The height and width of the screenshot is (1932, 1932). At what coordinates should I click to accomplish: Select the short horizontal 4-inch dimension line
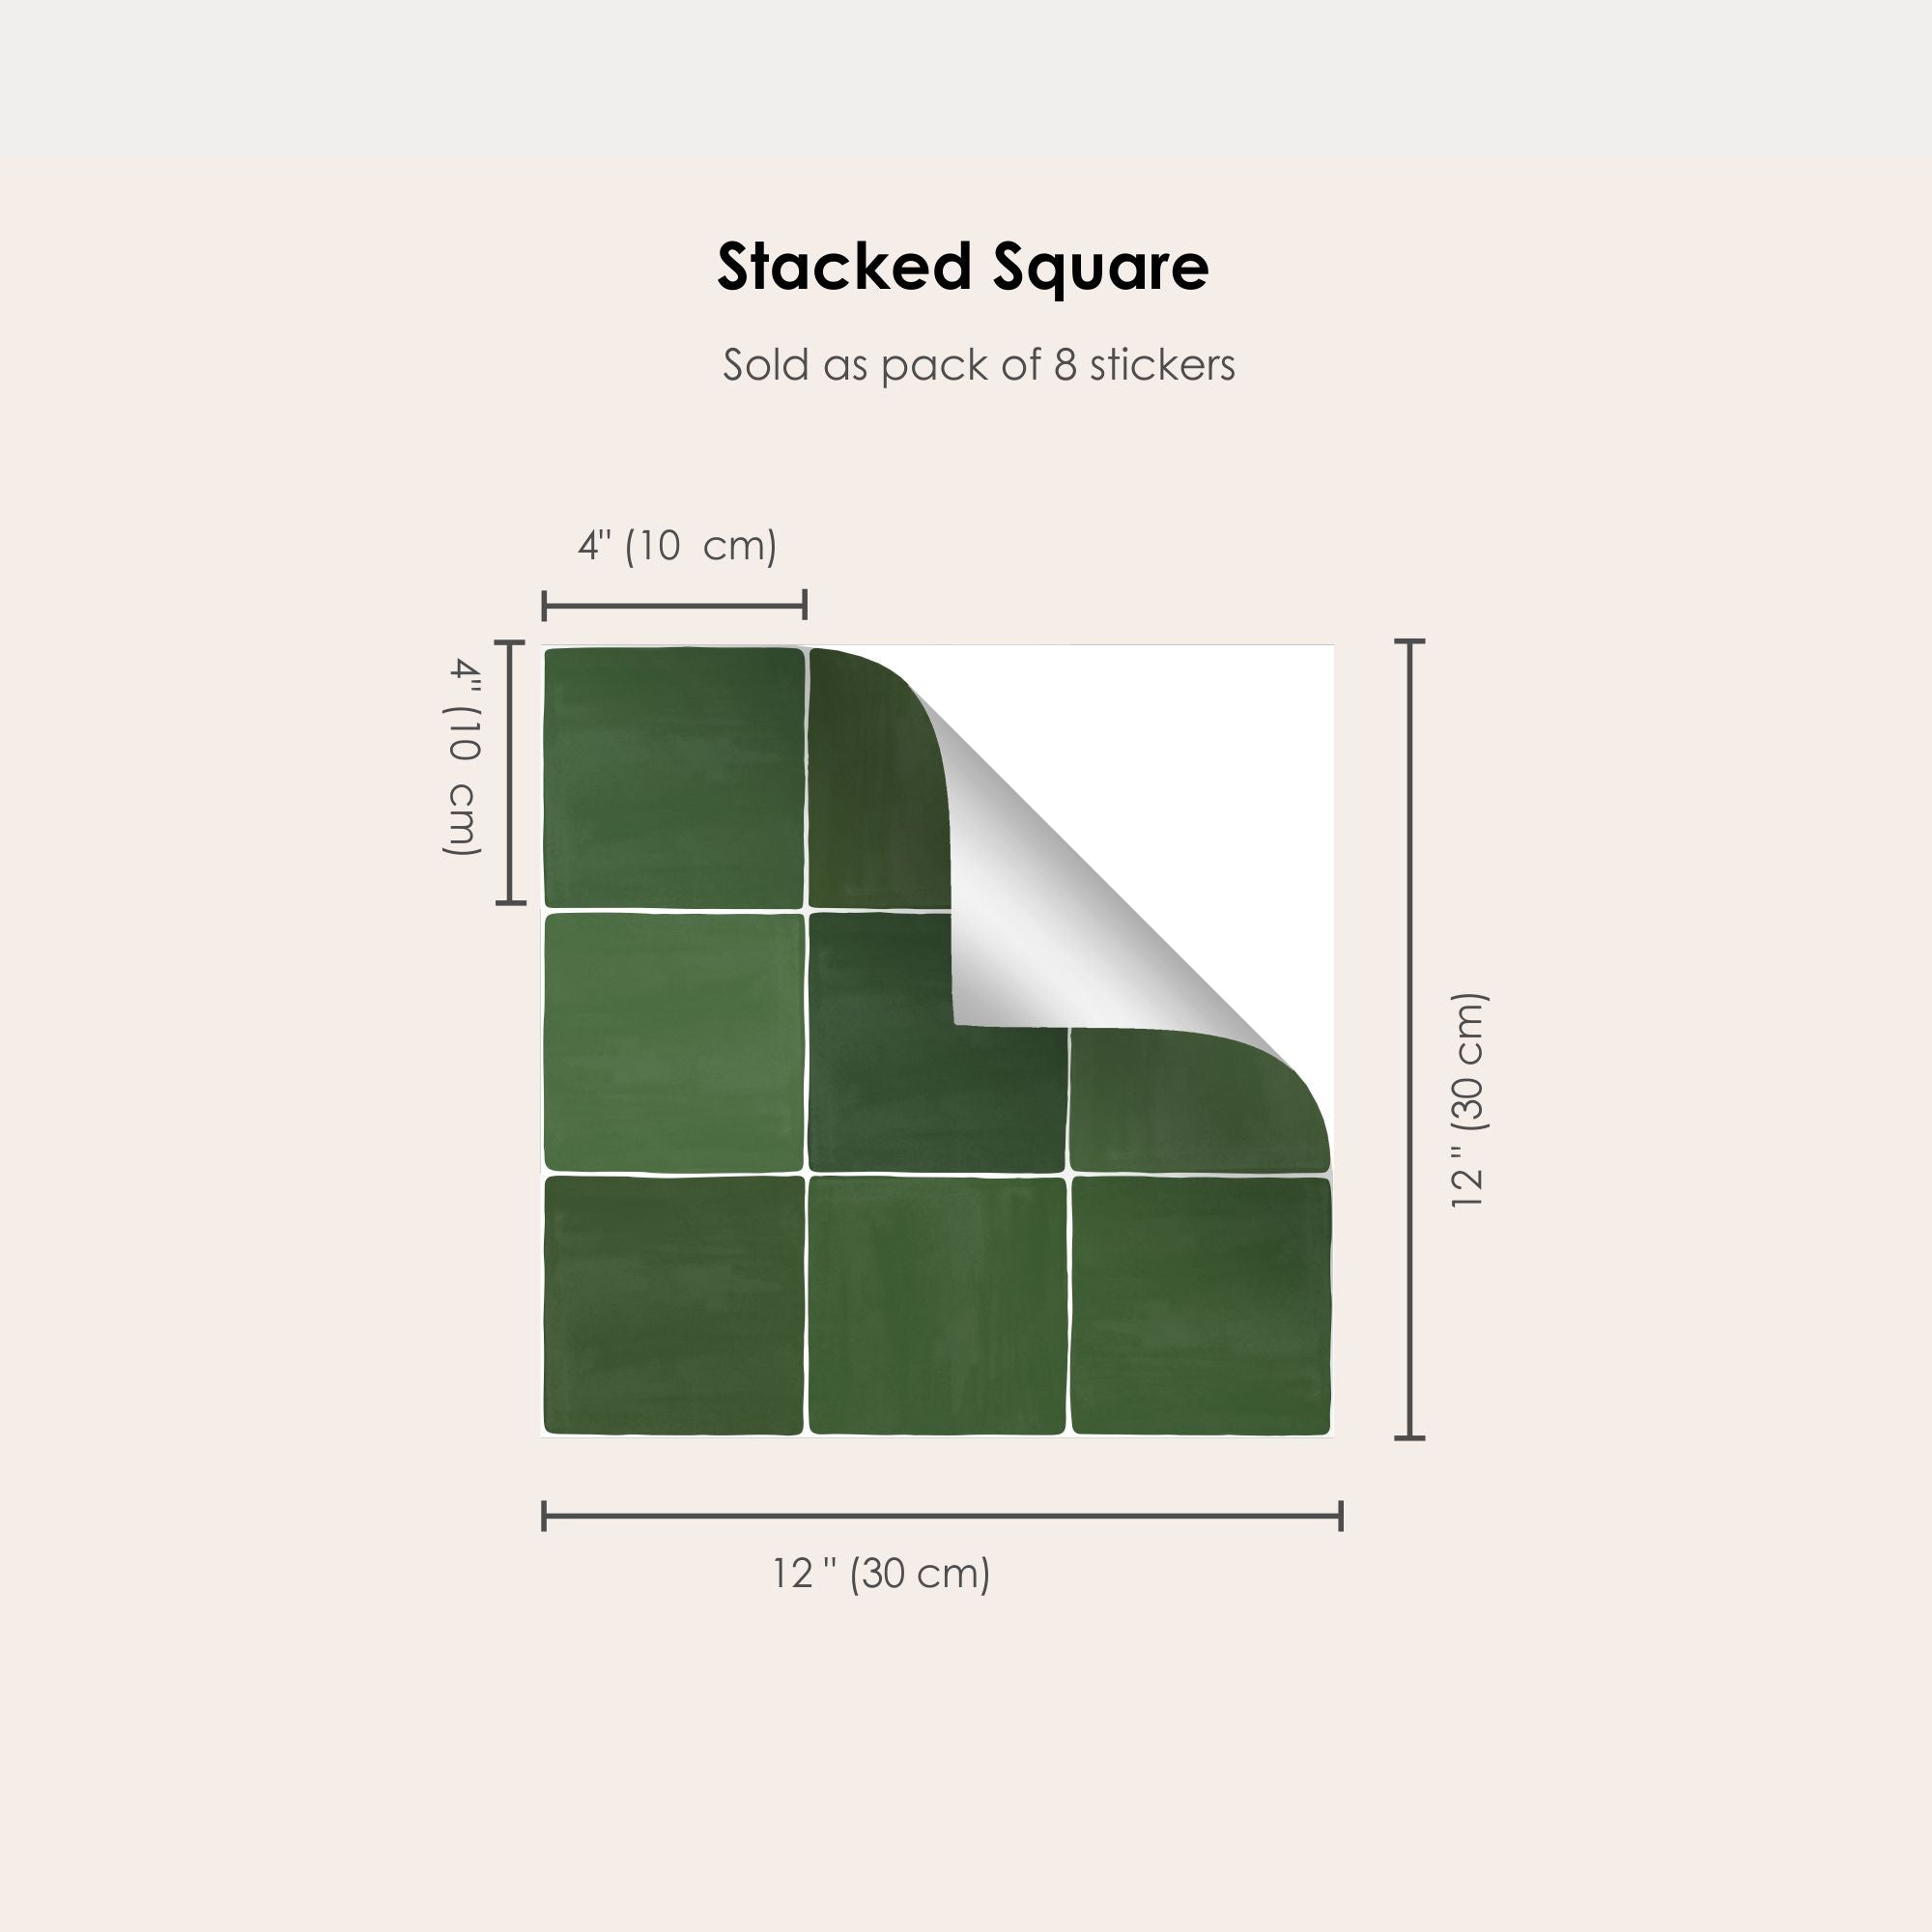[674, 605]
